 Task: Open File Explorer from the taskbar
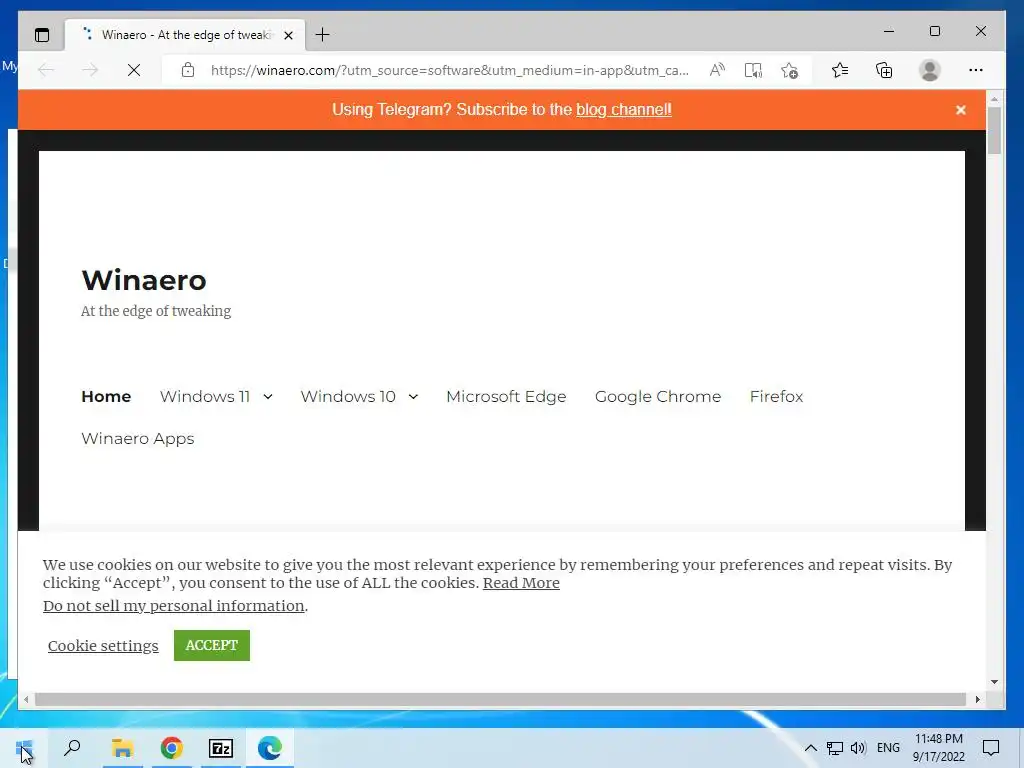click(x=122, y=748)
